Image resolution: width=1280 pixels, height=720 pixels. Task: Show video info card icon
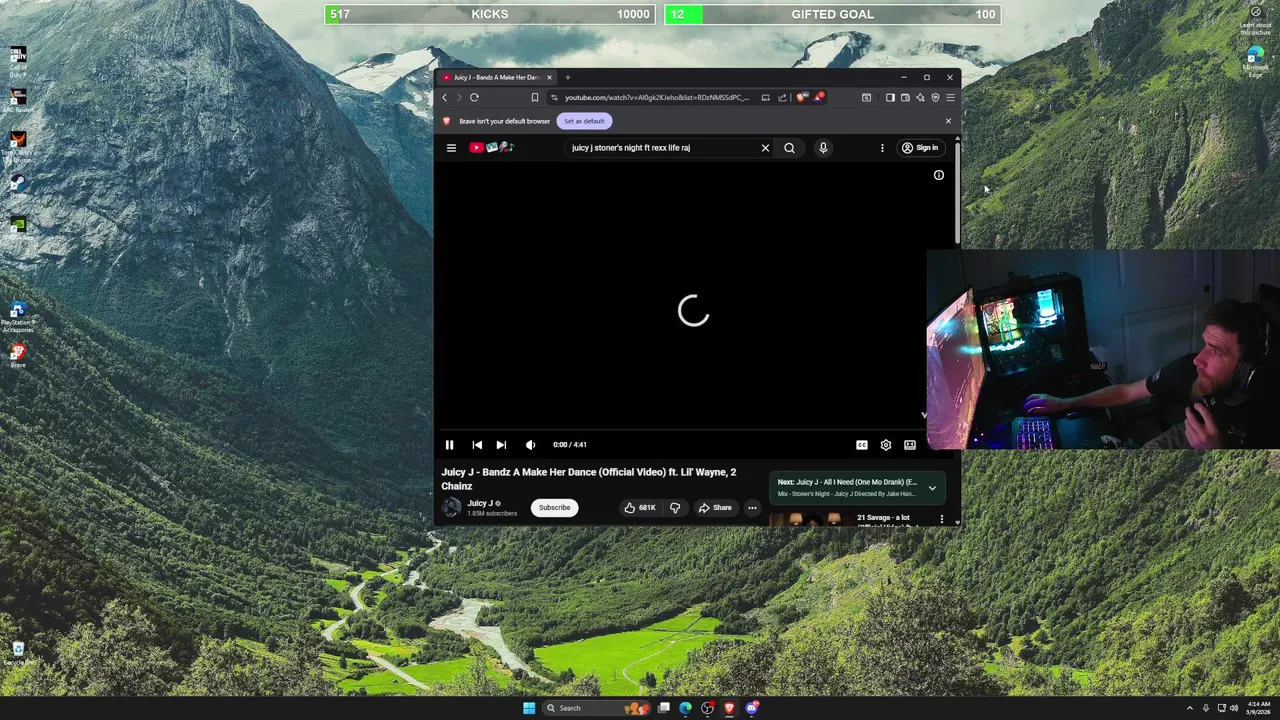pyautogui.click(x=939, y=175)
